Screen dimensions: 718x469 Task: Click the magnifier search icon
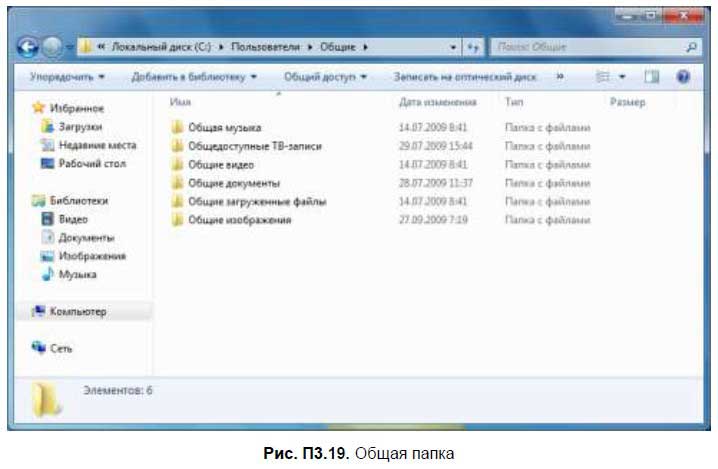click(691, 47)
